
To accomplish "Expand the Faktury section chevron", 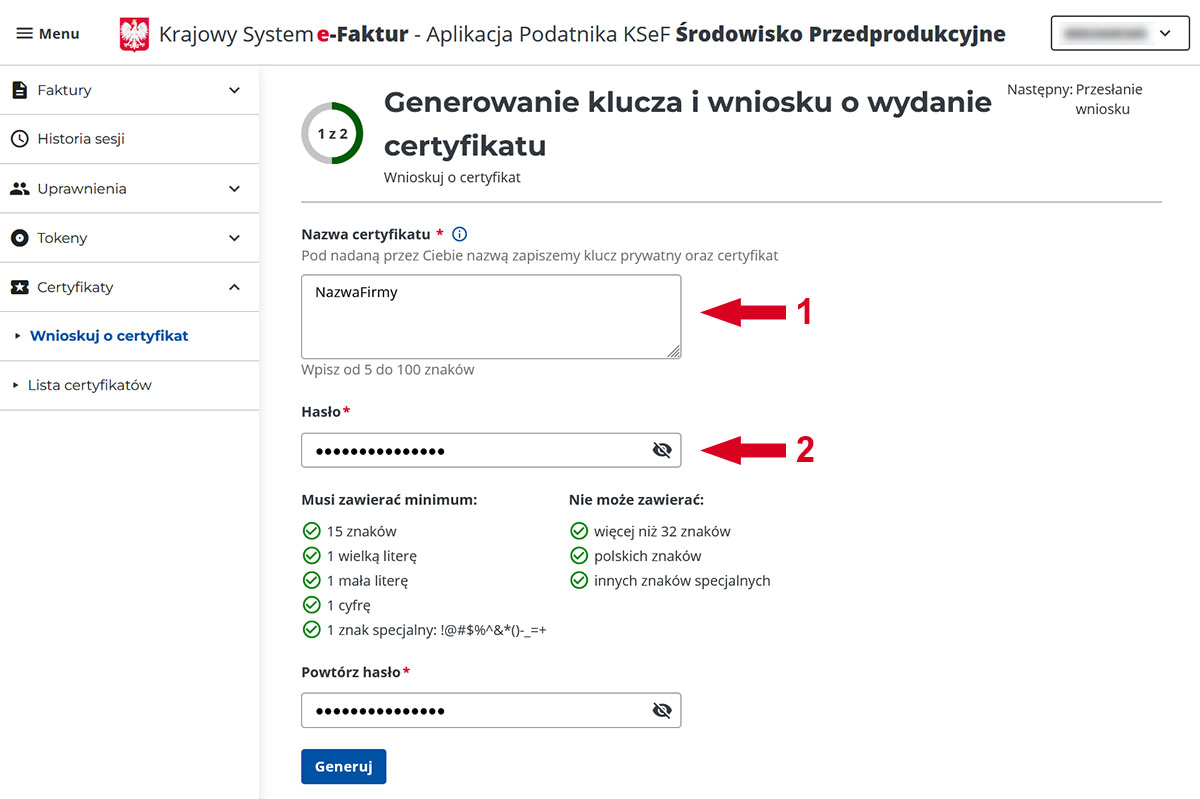I will [235, 90].
